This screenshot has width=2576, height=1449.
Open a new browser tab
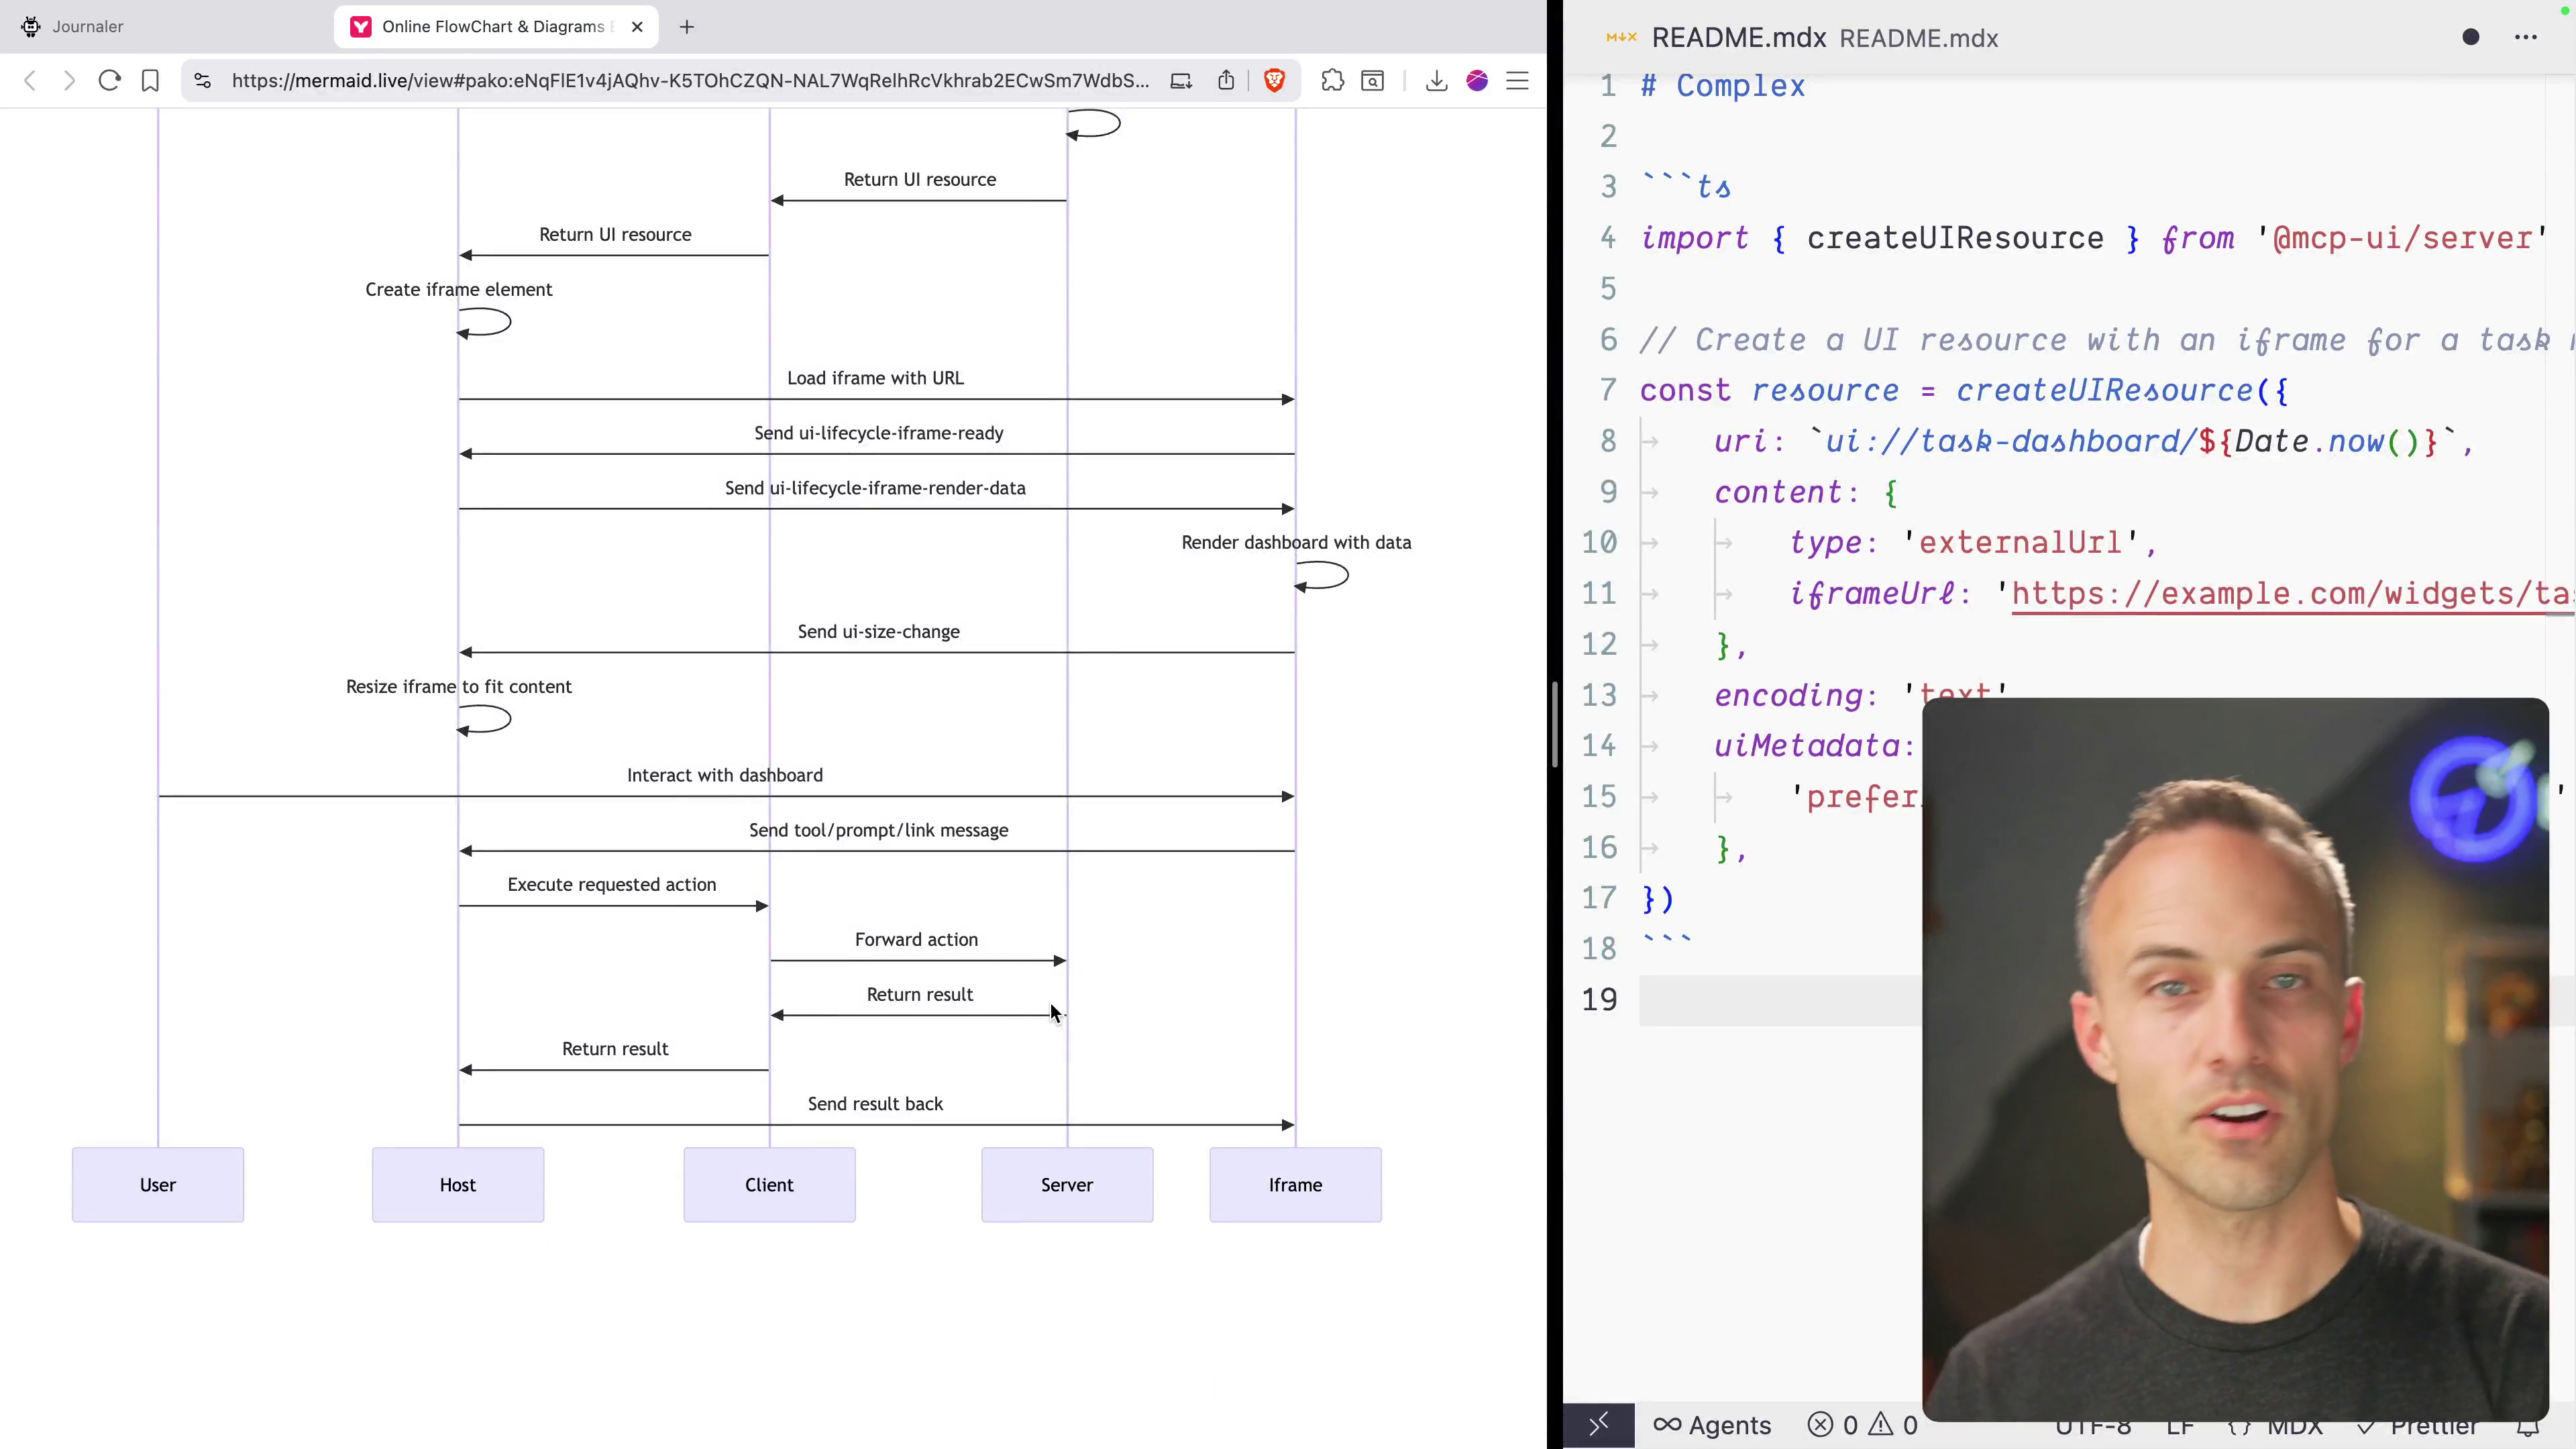coord(686,27)
